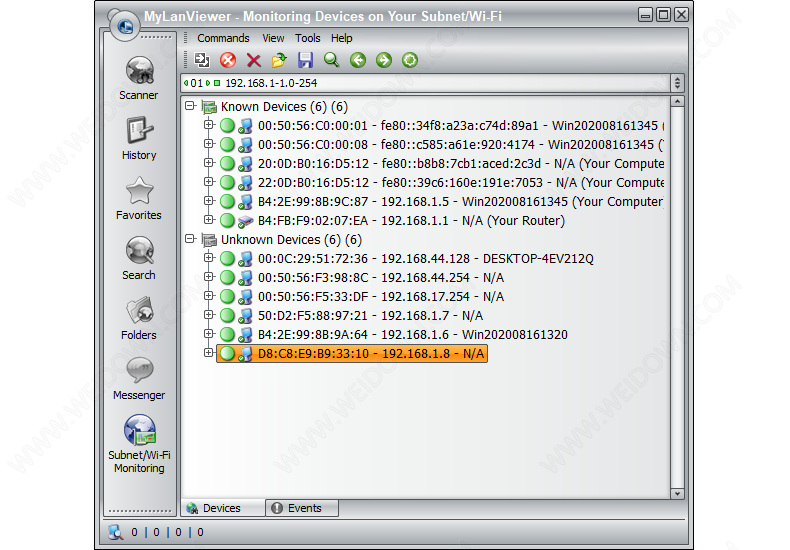
Task: Collapse the Known Devices group
Action: click(190, 106)
